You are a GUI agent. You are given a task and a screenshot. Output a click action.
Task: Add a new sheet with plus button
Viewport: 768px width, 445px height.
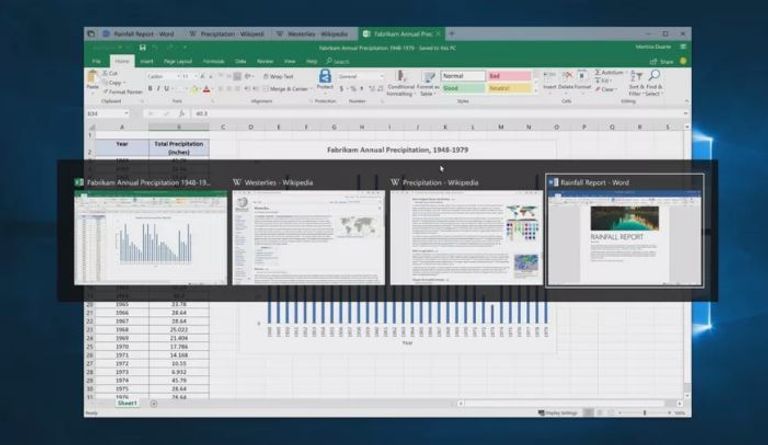tap(151, 403)
